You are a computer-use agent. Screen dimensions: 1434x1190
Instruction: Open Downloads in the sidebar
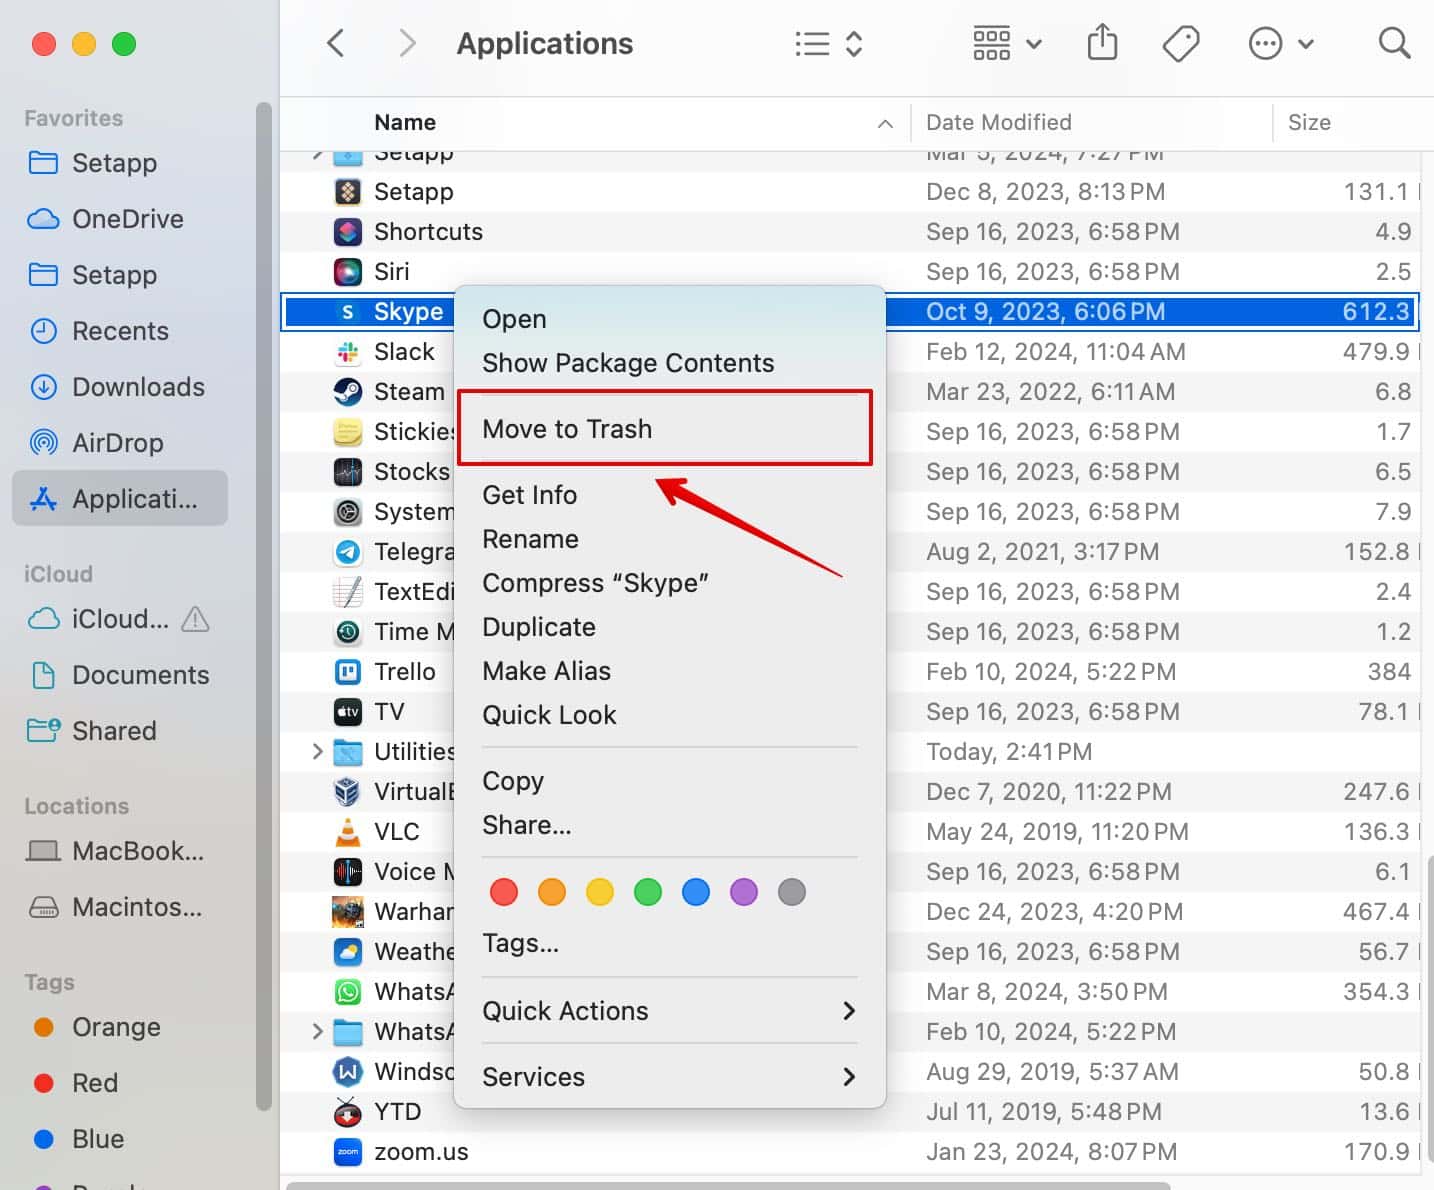pos(137,387)
